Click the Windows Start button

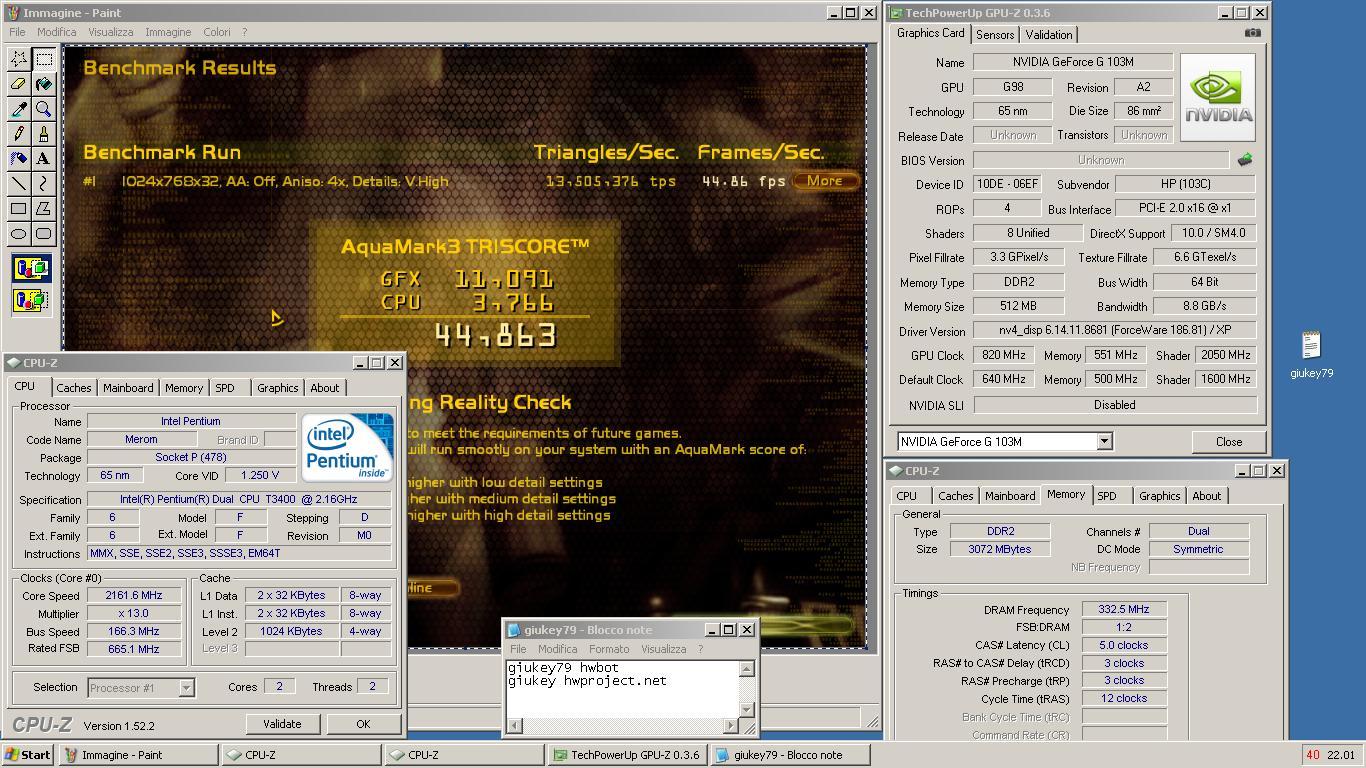tap(29, 755)
